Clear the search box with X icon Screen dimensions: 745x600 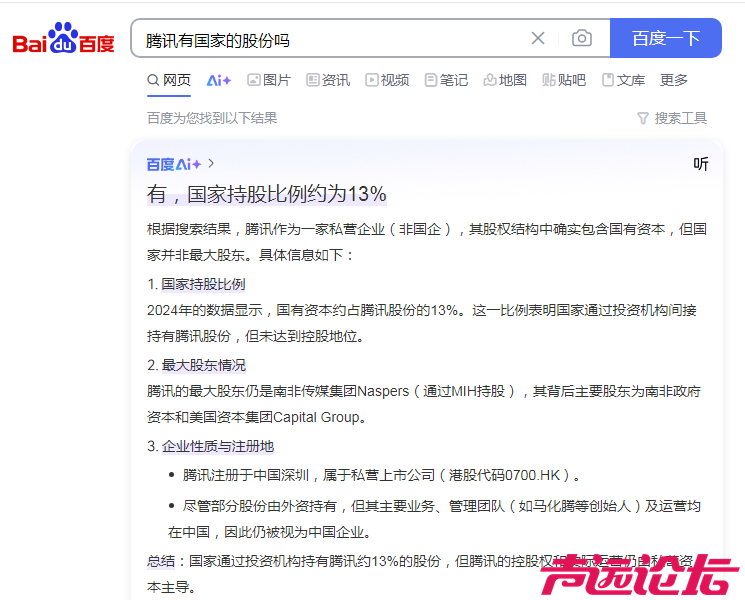[x=538, y=38]
